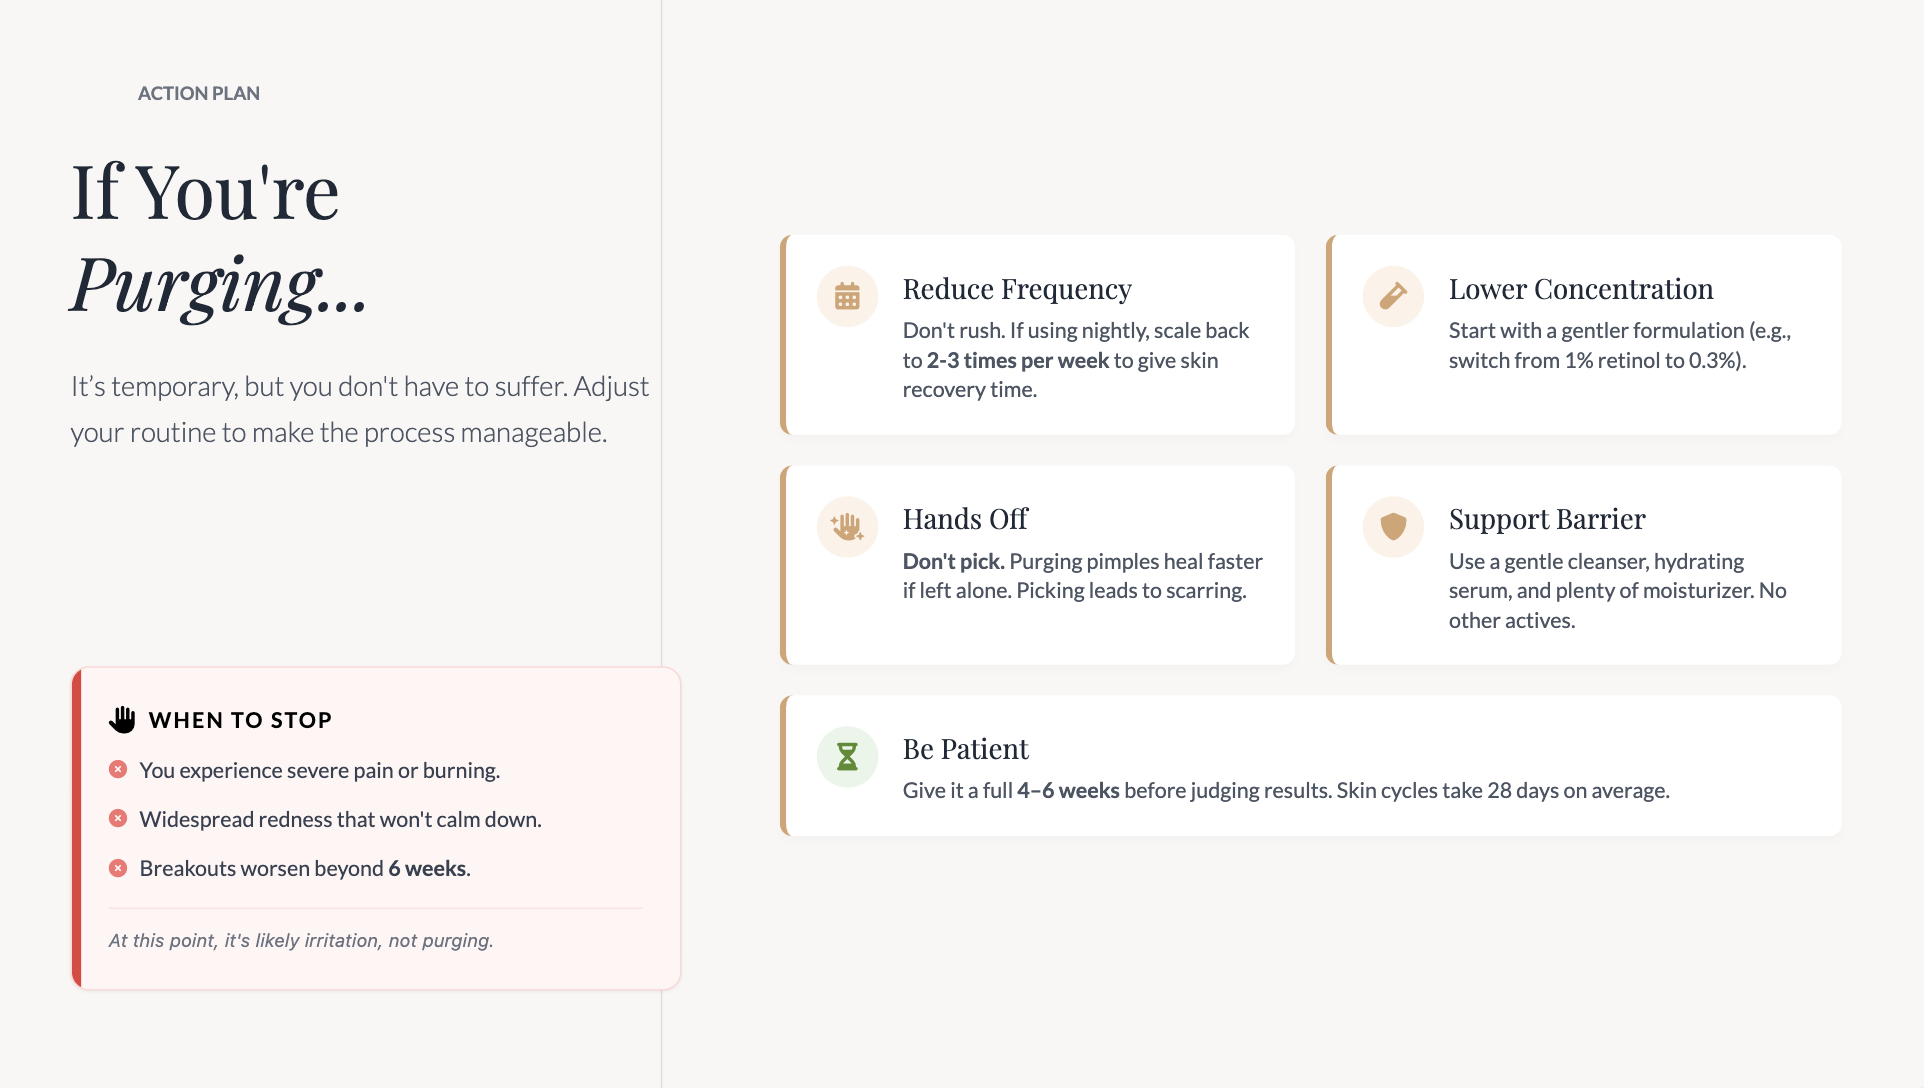Viewport: 1924px width, 1088px height.
Task: Click the sparkling hand icon for Hands Off
Action: 847,526
